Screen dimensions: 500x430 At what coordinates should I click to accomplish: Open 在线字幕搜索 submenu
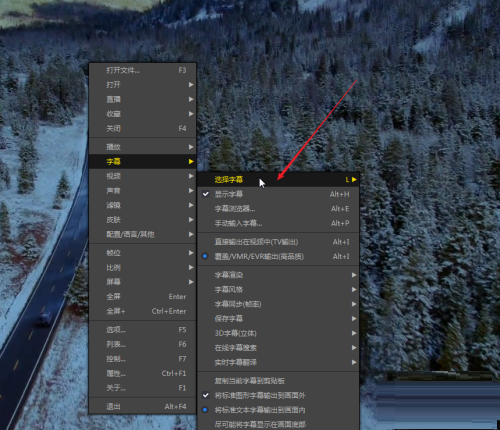279,348
